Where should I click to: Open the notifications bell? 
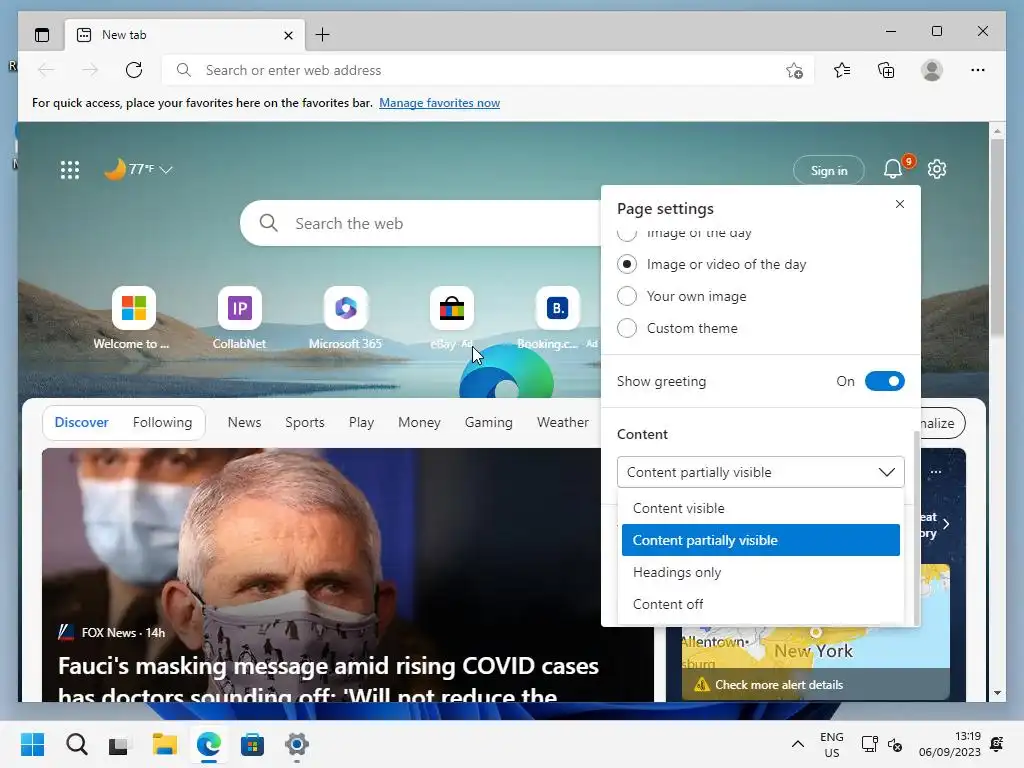click(893, 169)
